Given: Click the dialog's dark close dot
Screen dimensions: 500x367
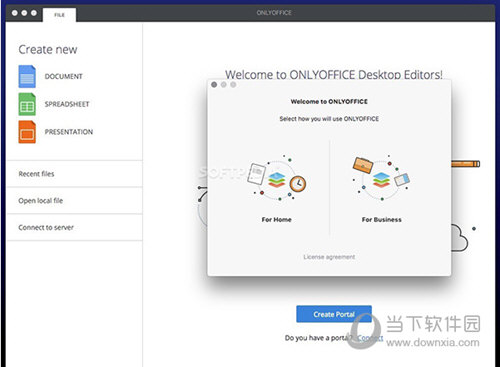Looking at the screenshot, I should (x=214, y=85).
